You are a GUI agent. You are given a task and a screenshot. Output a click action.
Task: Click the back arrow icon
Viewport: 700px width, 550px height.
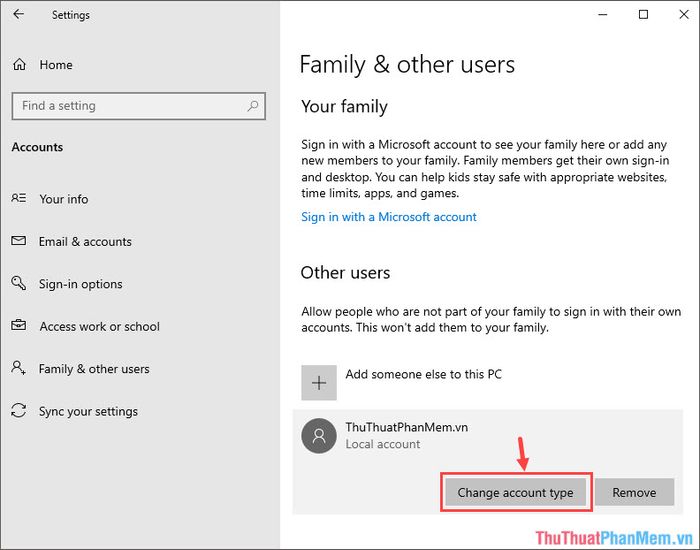click(x=18, y=14)
